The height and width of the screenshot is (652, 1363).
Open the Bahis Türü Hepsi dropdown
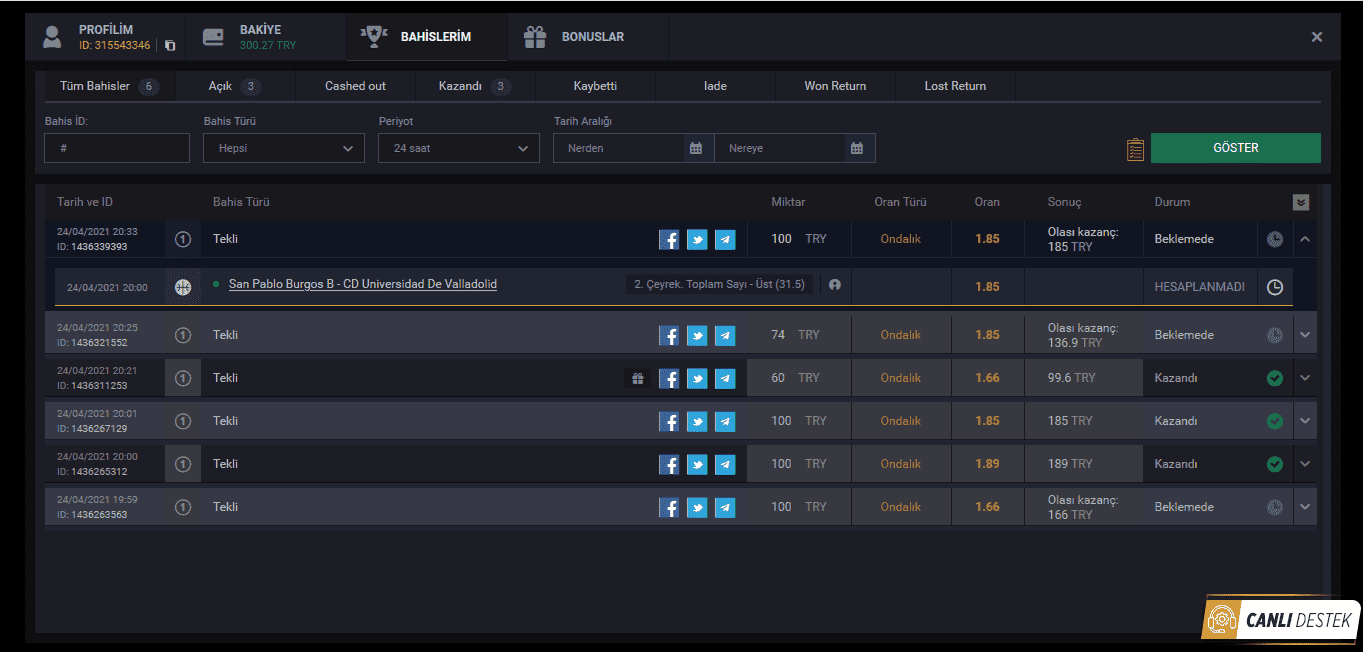click(284, 148)
